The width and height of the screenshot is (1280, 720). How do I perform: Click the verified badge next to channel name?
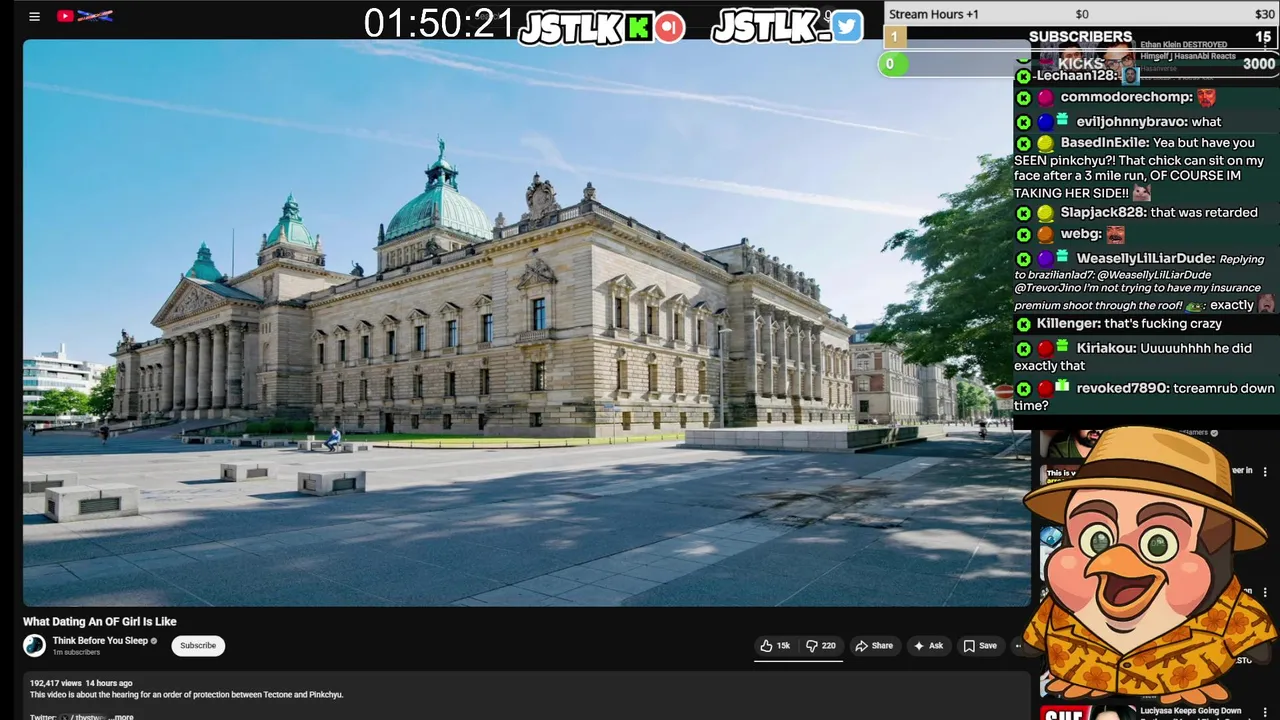coord(154,641)
